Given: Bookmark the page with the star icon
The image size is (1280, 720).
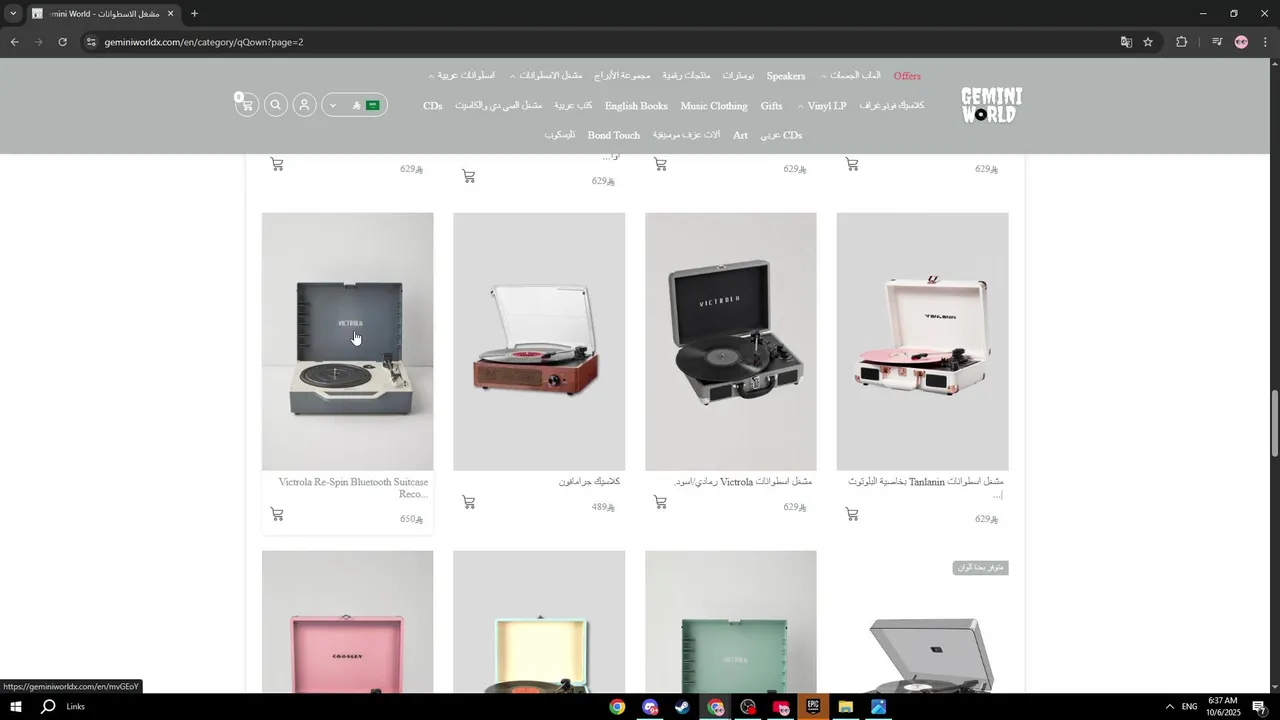Looking at the screenshot, I should click(x=1148, y=42).
